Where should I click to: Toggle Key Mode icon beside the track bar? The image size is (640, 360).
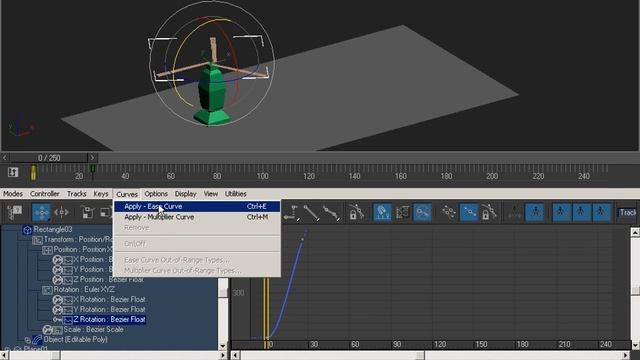pyautogui.click(x=13, y=172)
